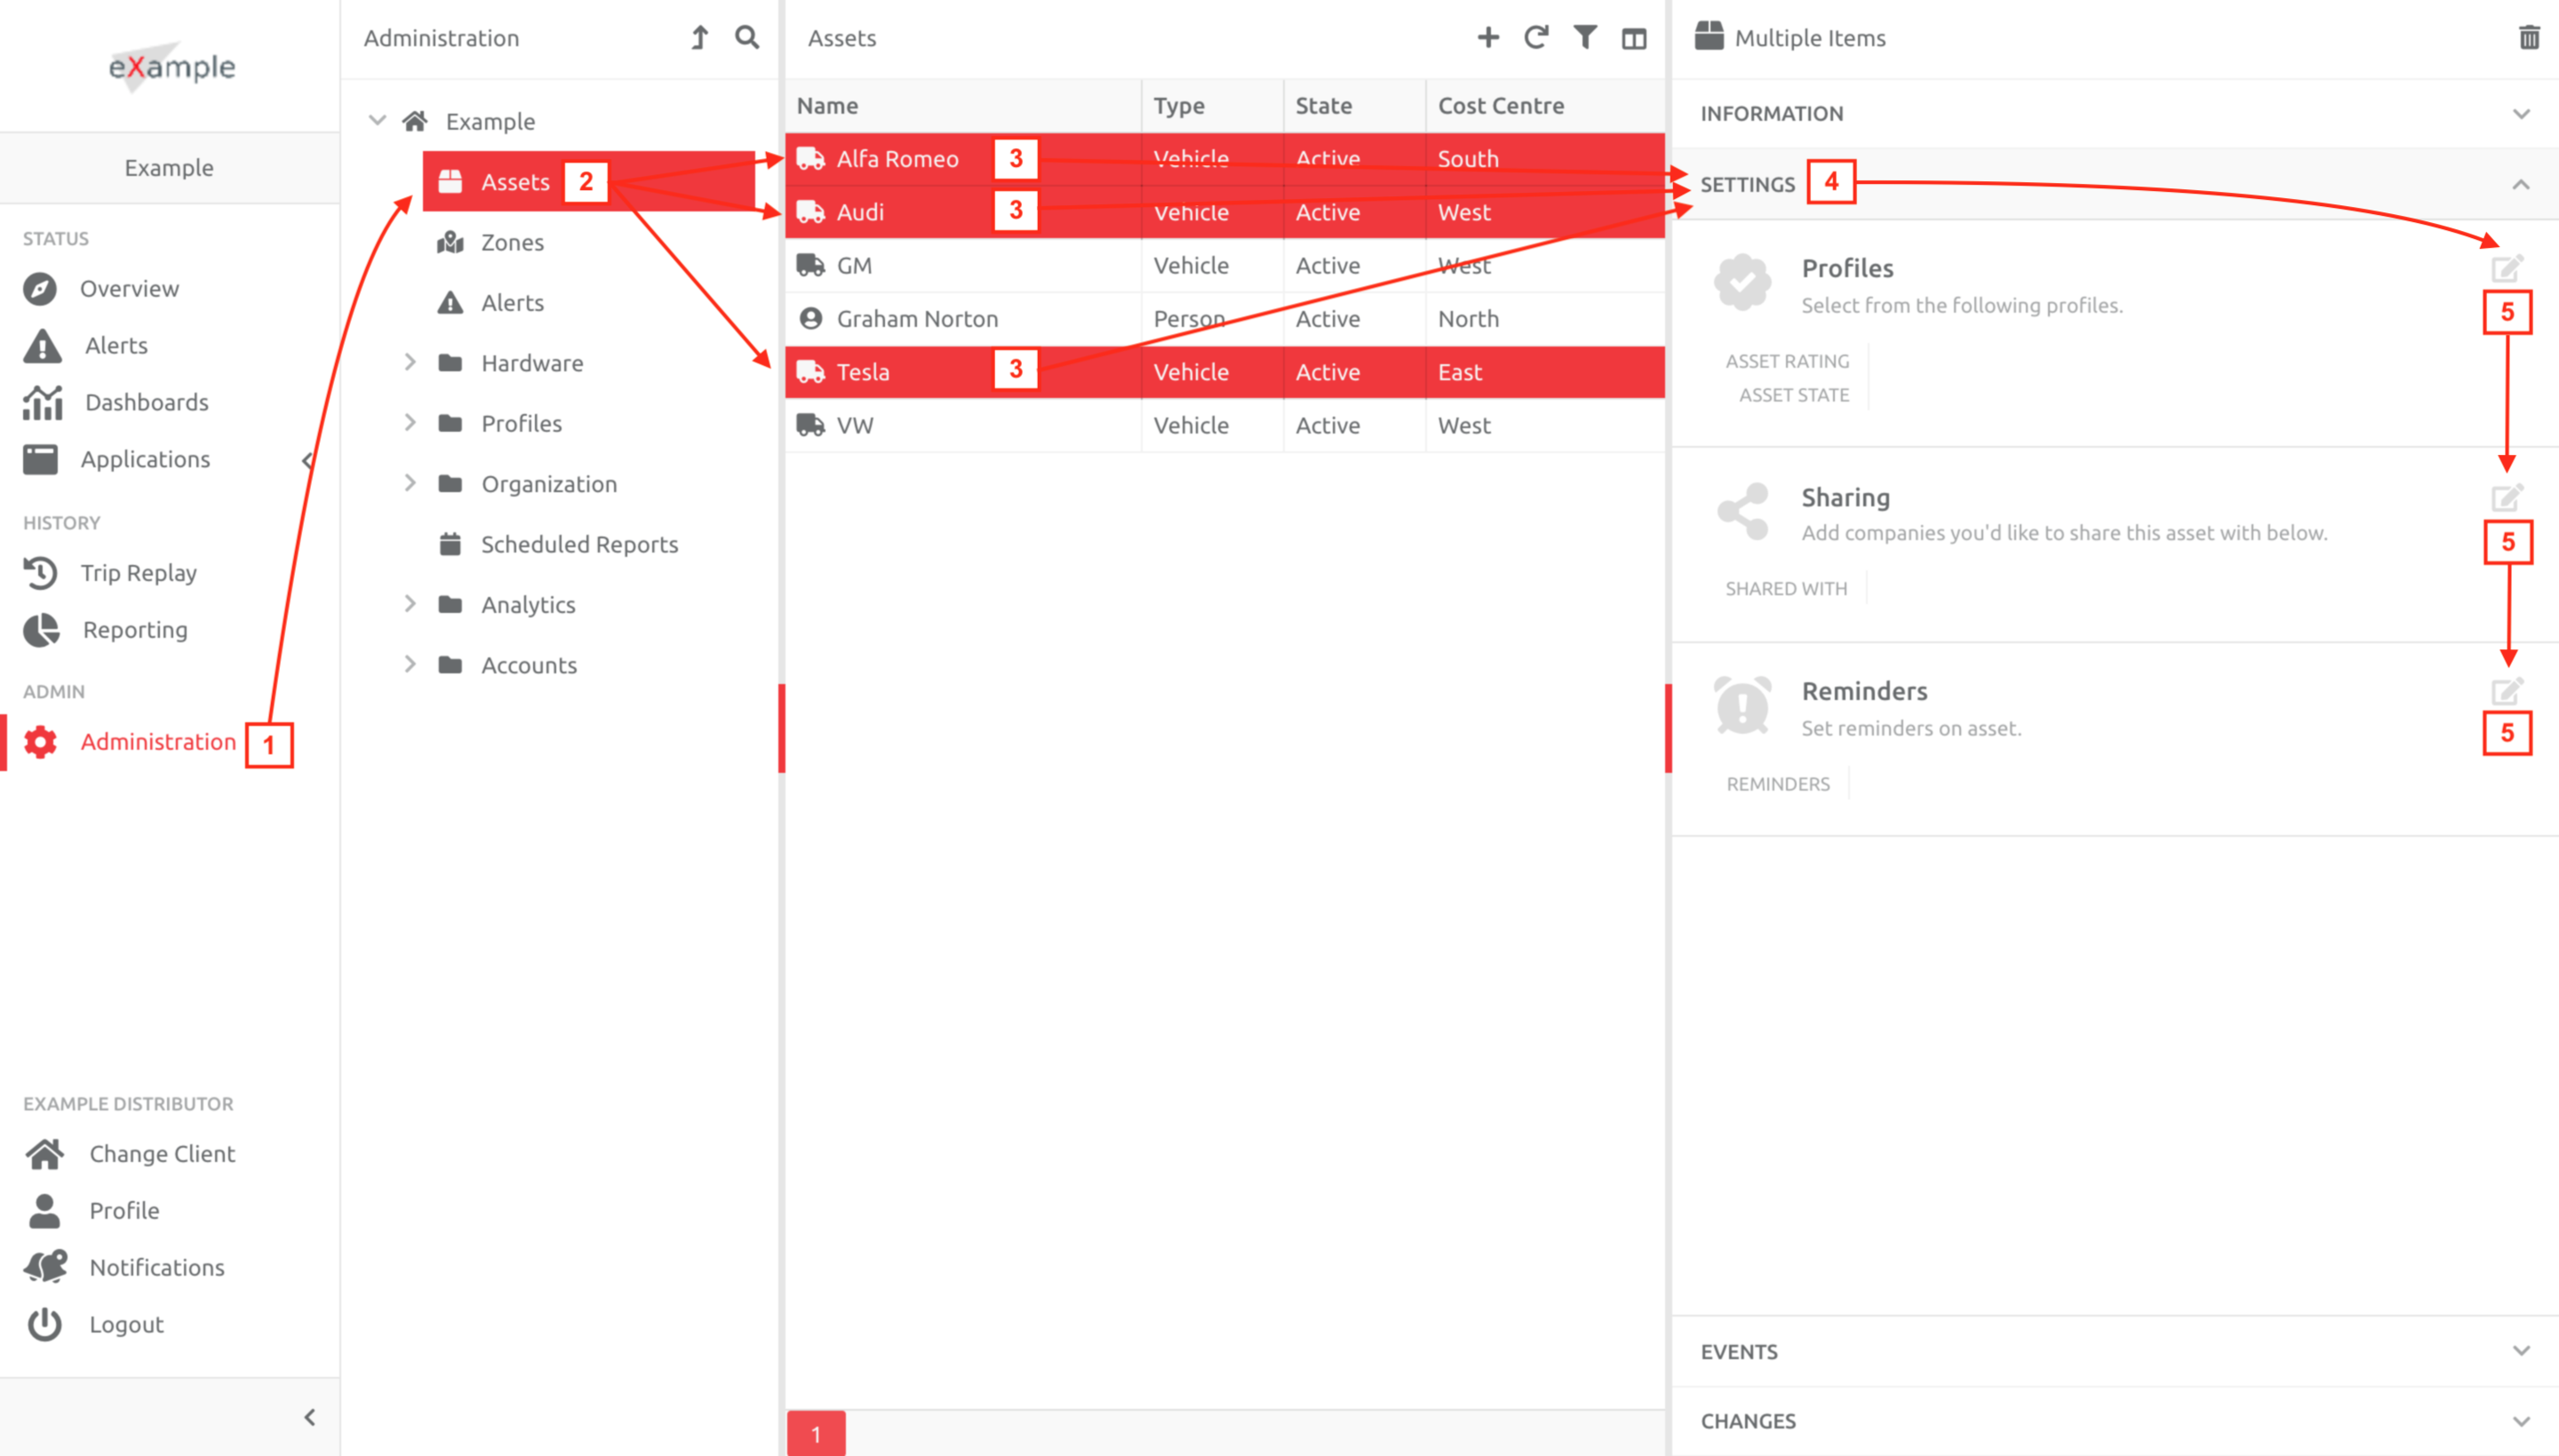Screen dimensions: 2559x1456
Task: Click the Logout link
Action: click(x=126, y=1324)
